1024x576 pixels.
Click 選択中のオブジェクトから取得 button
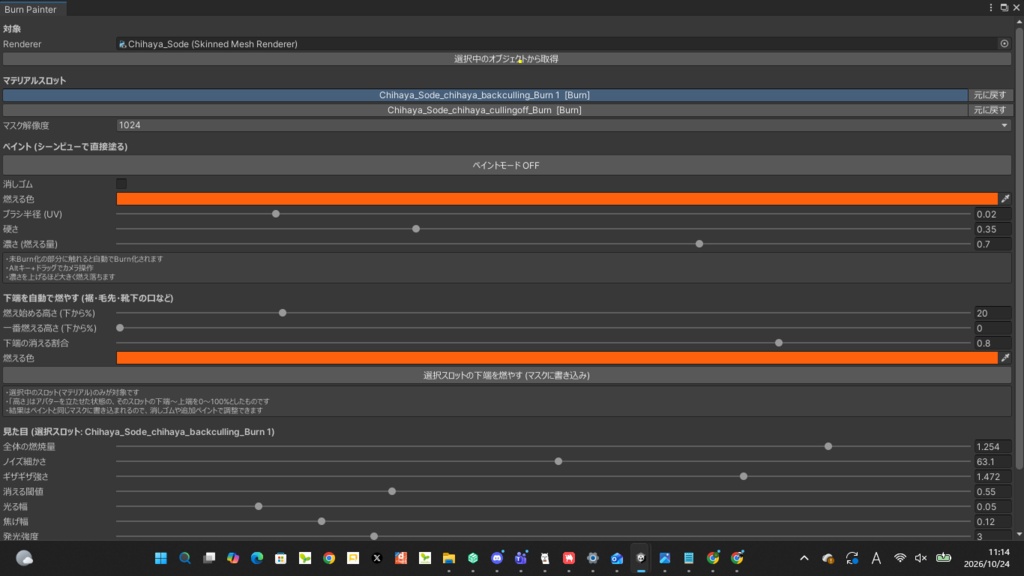click(507, 59)
